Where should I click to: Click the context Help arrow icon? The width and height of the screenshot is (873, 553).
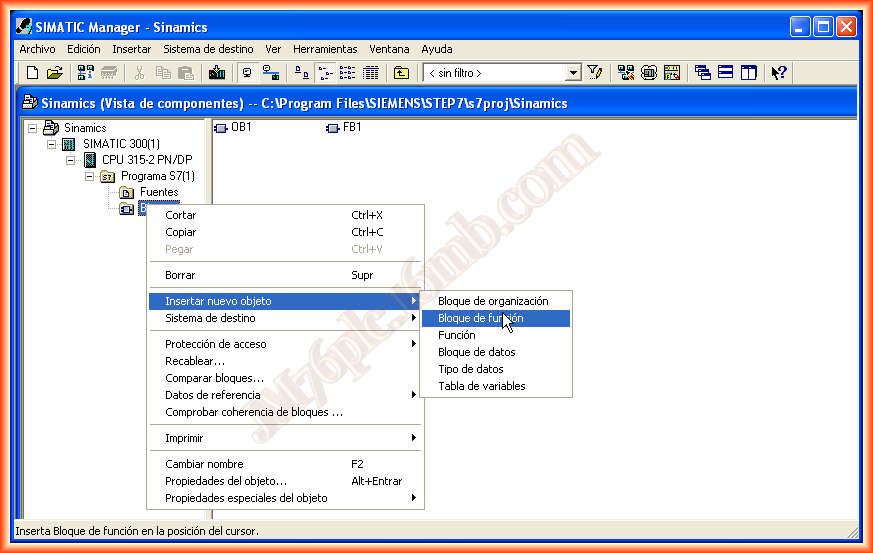779,73
